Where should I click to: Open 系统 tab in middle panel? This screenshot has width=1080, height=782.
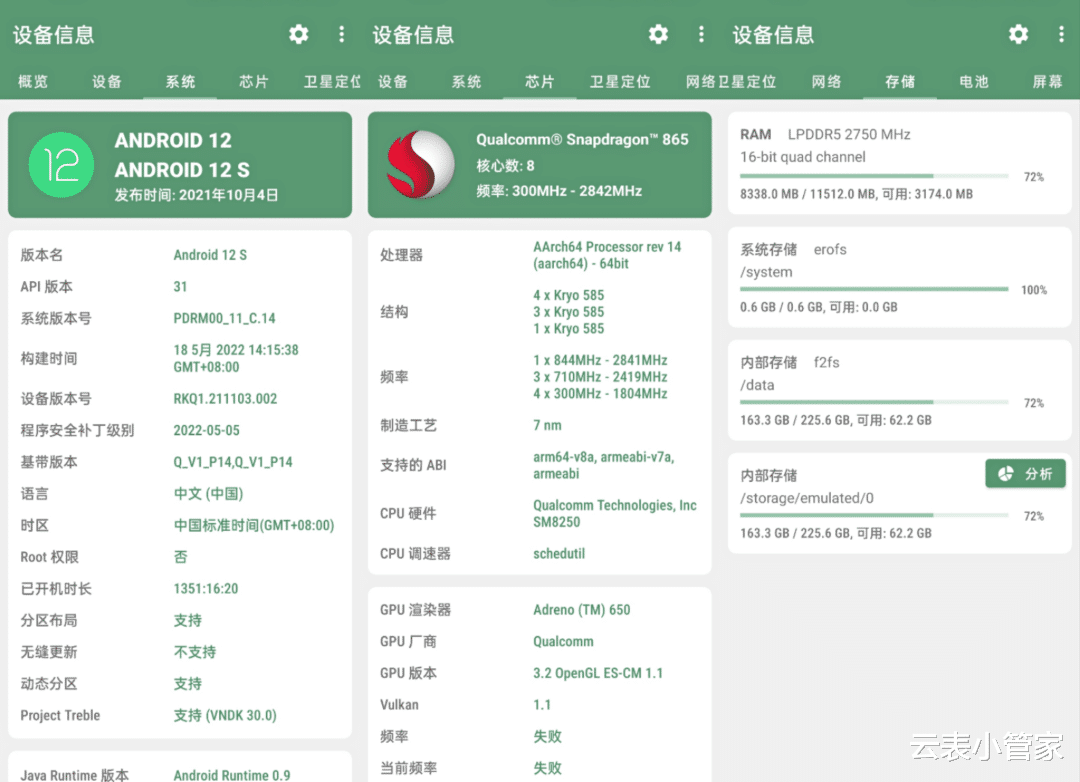[466, 82]
